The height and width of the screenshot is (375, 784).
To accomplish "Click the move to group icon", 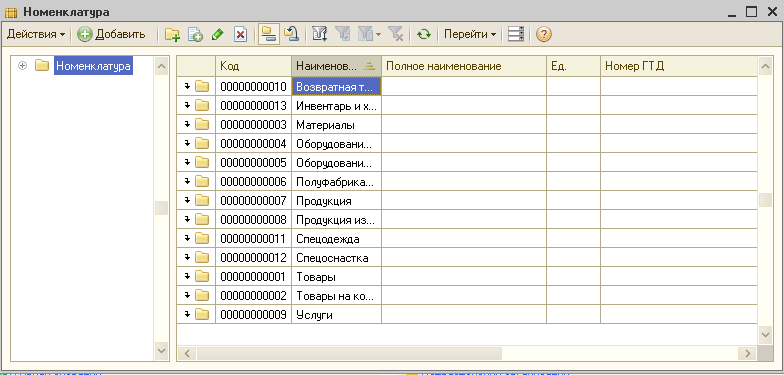I will coord(291,34).
